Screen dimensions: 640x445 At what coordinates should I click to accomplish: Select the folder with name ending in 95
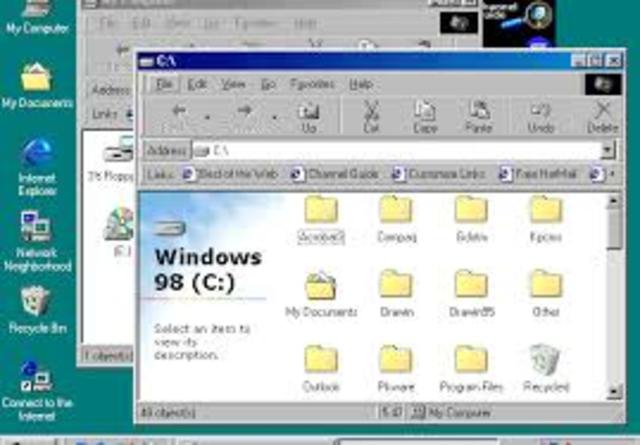(471, 294)
